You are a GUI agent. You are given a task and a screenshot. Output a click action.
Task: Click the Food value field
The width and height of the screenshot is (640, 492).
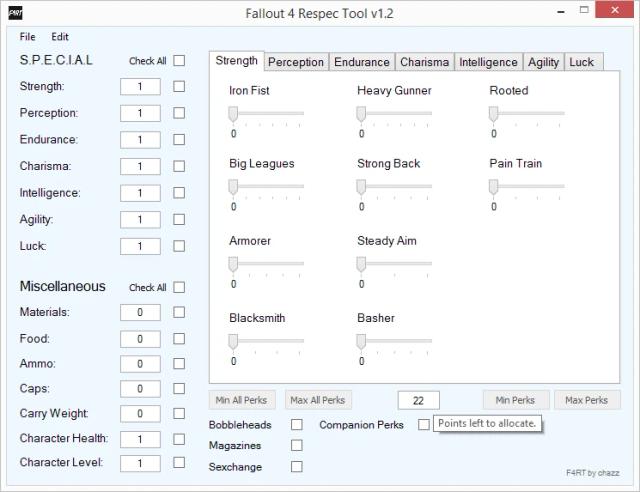point(140,339)
